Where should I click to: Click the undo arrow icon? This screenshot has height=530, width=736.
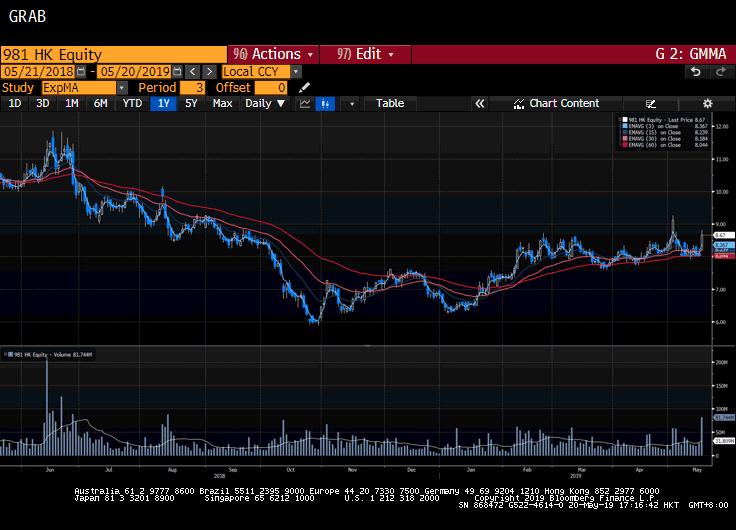point(695,72)
